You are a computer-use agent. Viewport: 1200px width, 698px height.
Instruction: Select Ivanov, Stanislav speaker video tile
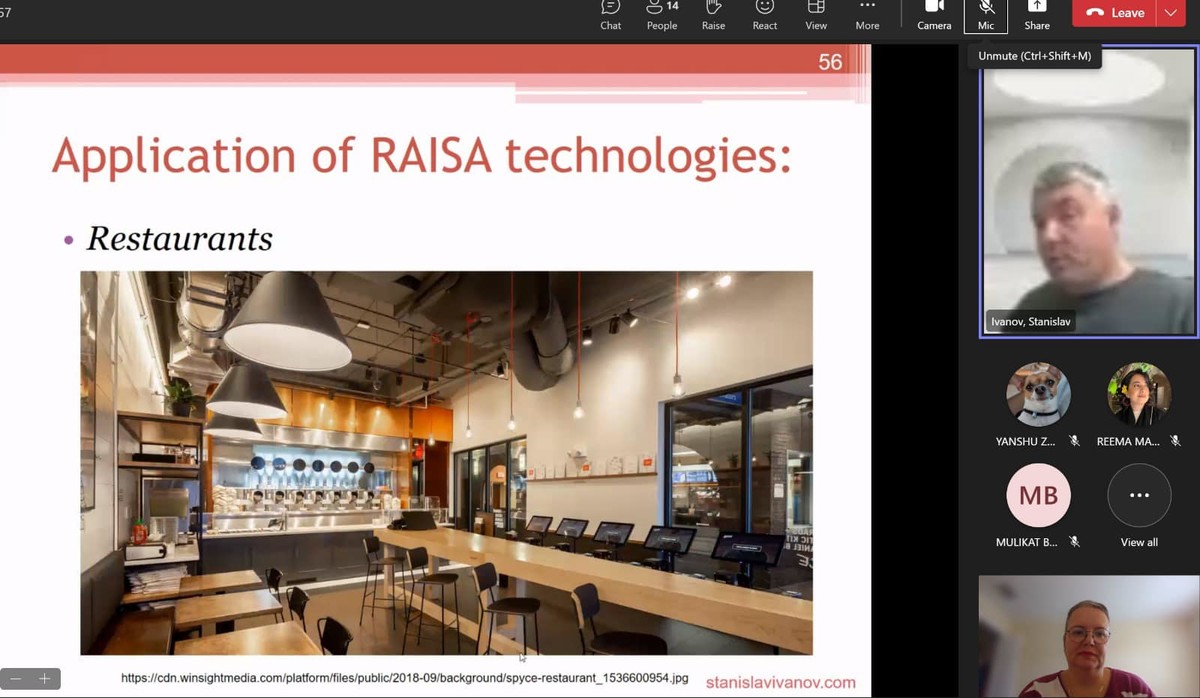pyautogui.click(x=1088, y=190)
